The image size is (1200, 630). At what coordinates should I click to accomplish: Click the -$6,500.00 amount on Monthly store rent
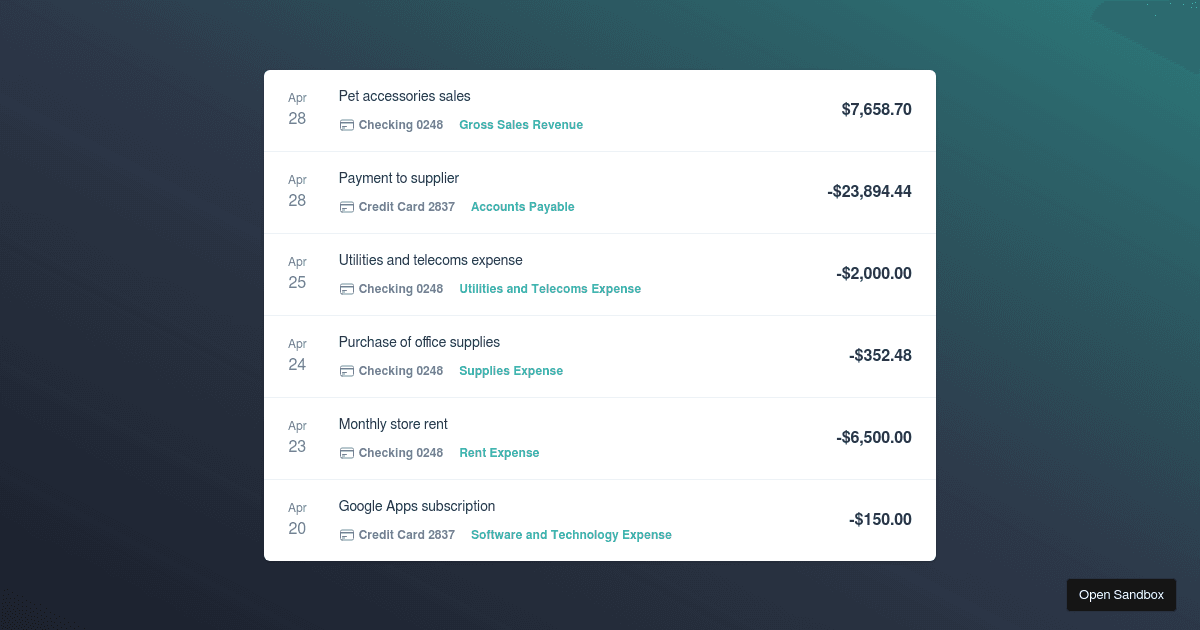(873, 437)
